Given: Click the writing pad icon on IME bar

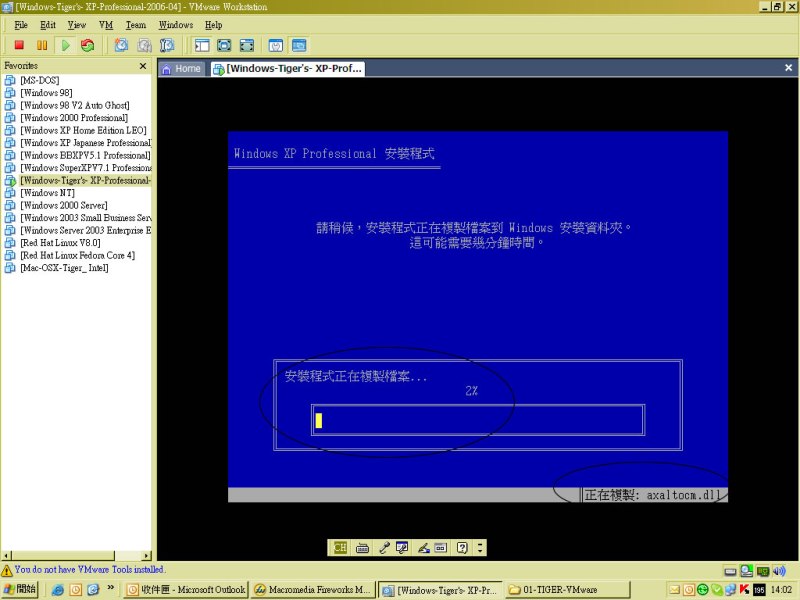Looking at the screenshot, I should coord(441,548).
